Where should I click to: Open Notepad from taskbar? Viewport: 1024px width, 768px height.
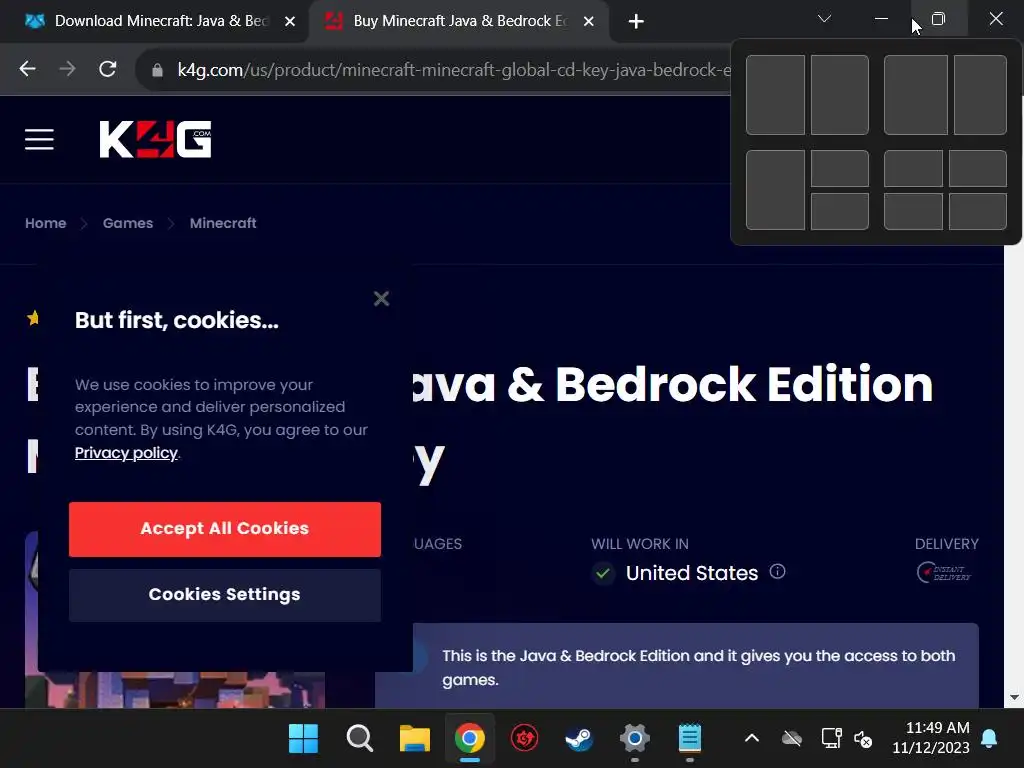click(x=690, y=739)
